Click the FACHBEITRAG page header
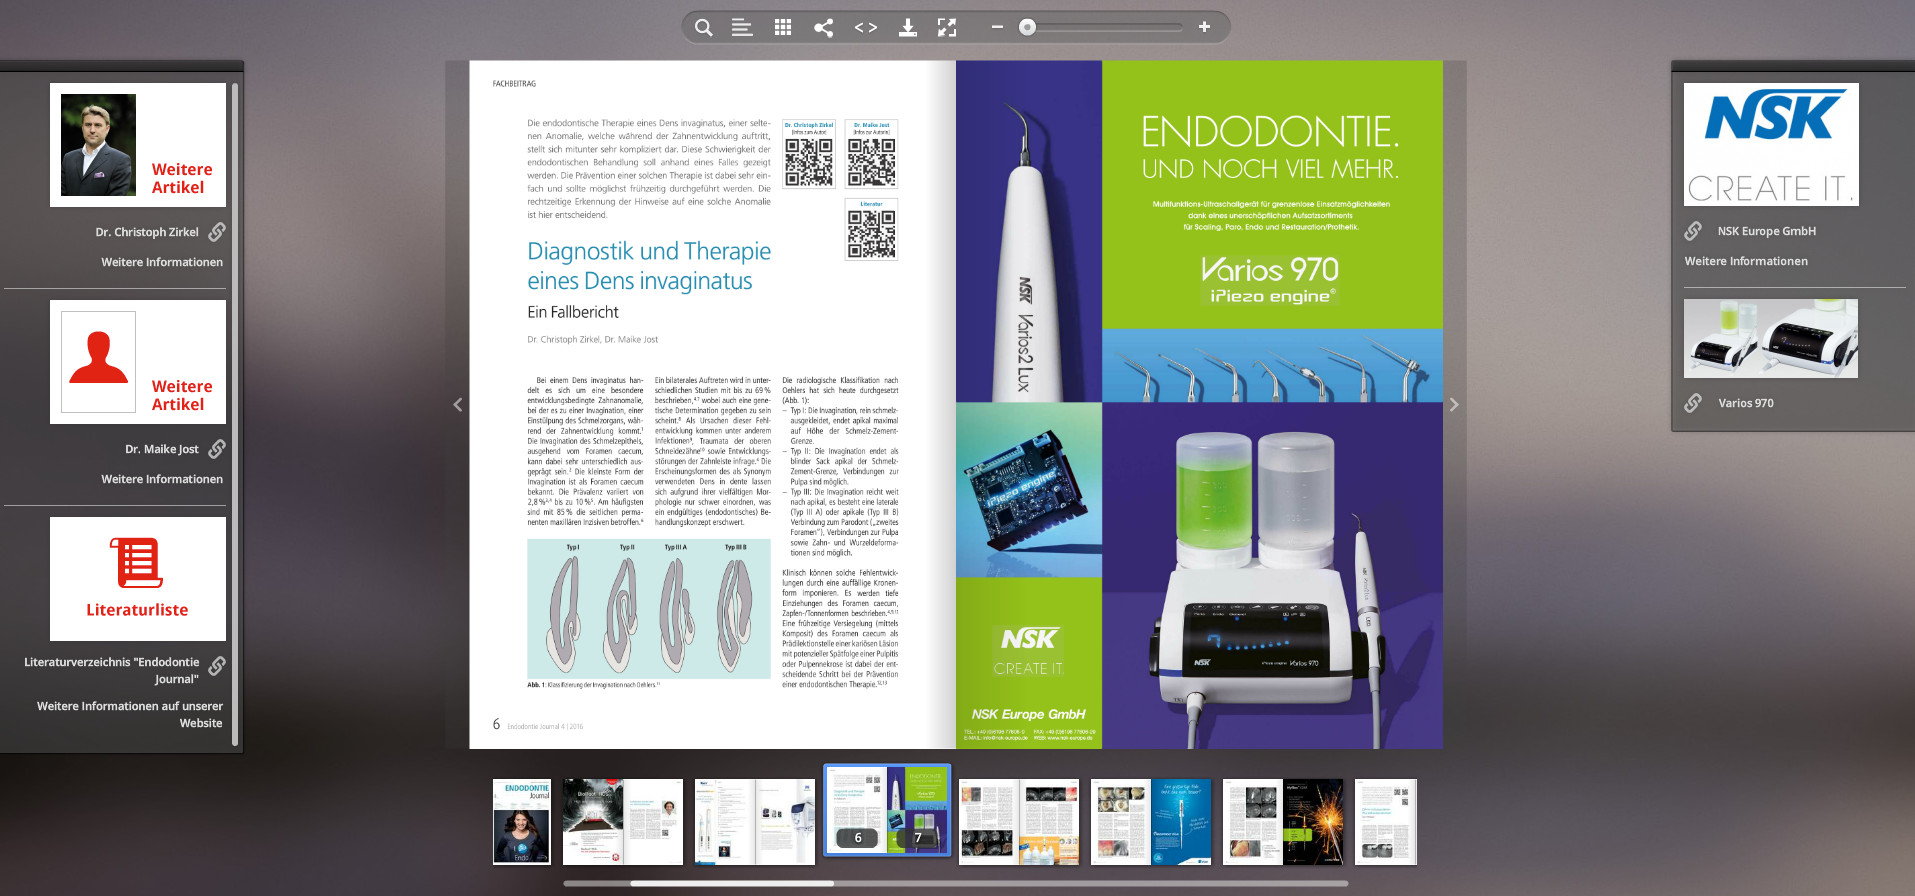The image size is (1915, 896). (514, 84)
